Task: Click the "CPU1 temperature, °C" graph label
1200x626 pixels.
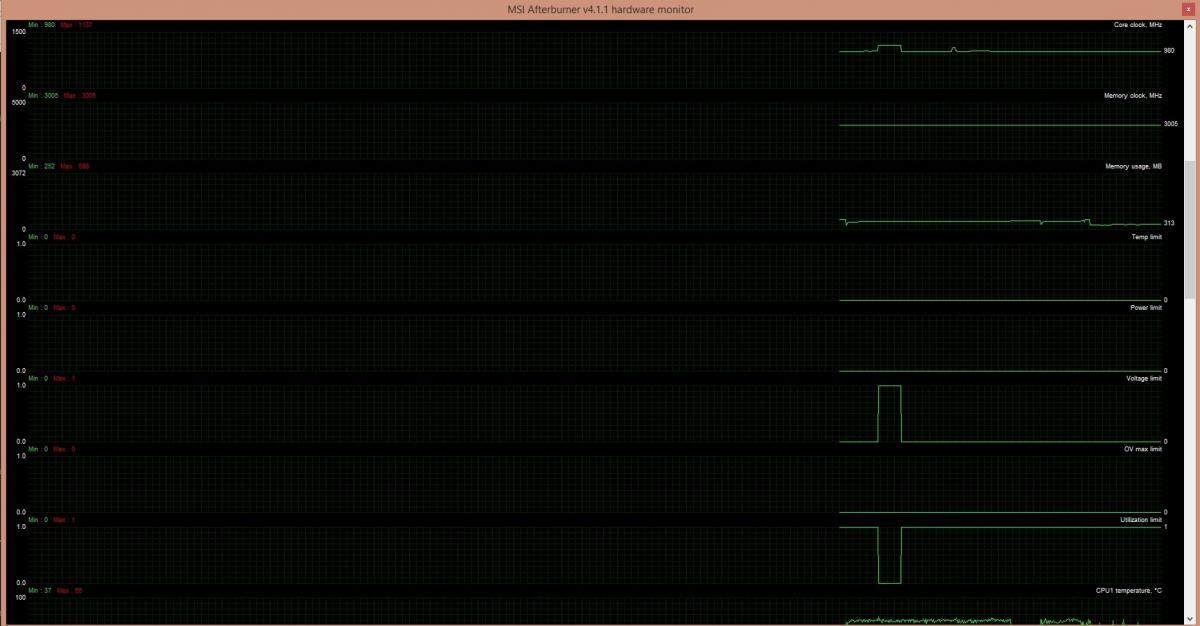Action: click(x=1129, y=591)
